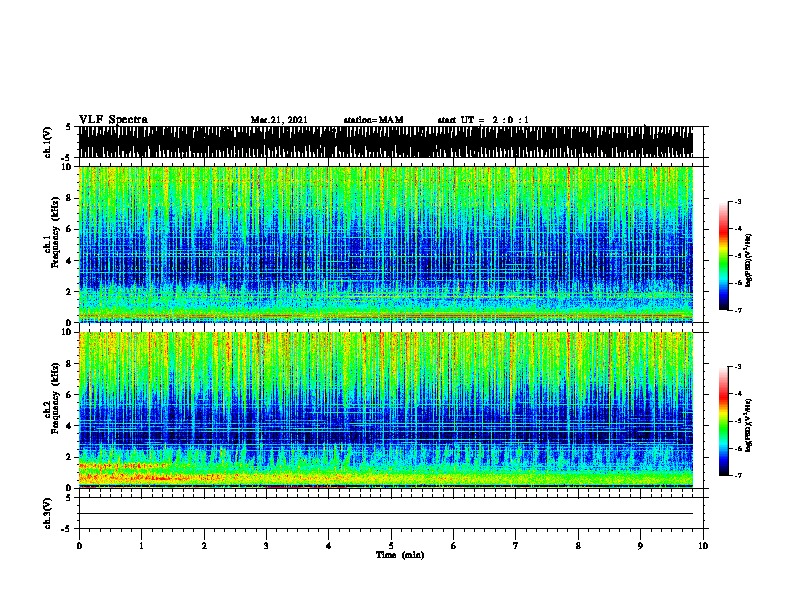
Task: Click inside the ch.1 spectrogram panel
Action: coord(386,244)
